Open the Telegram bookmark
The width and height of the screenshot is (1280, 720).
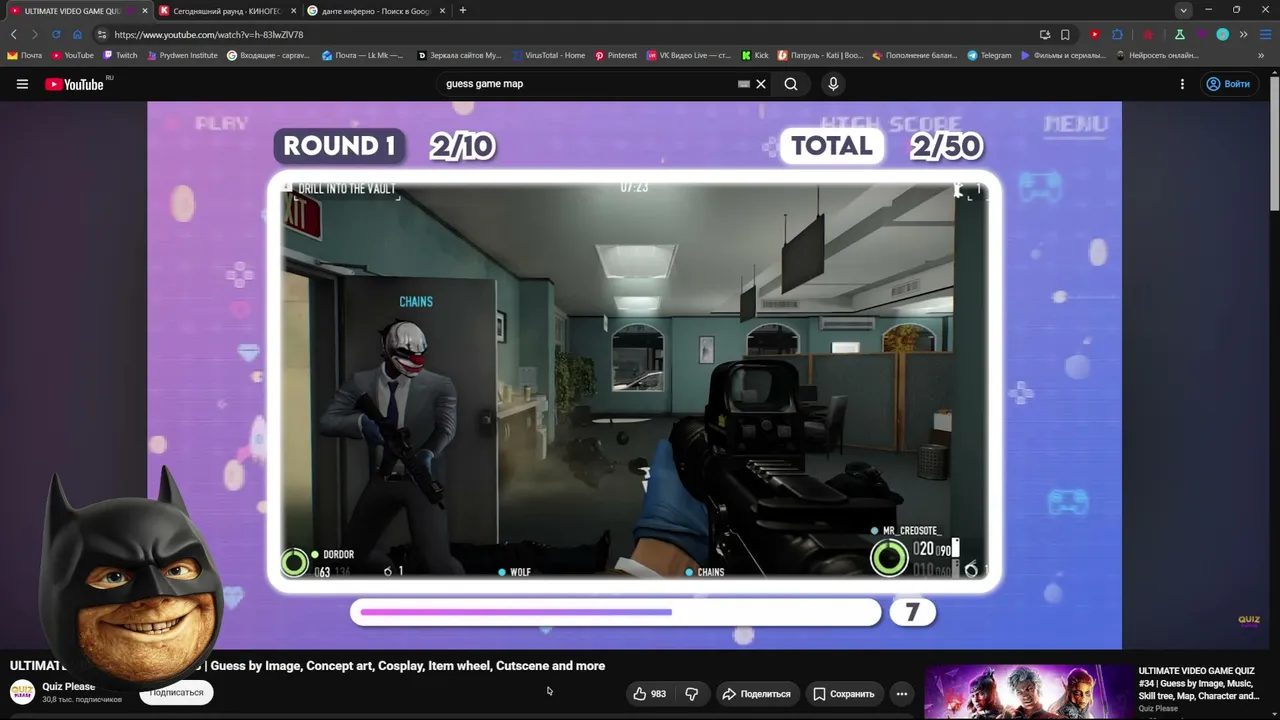[x=989, y=56]
